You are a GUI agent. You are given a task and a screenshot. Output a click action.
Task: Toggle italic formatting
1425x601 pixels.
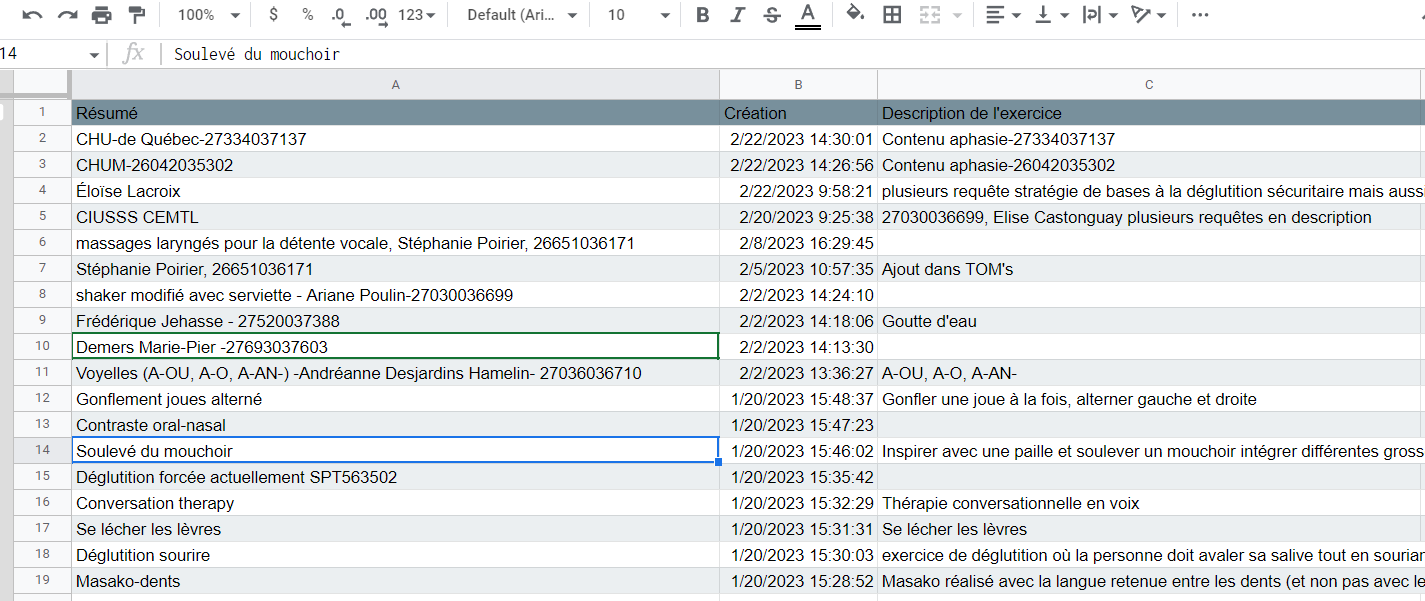(737, 15)
